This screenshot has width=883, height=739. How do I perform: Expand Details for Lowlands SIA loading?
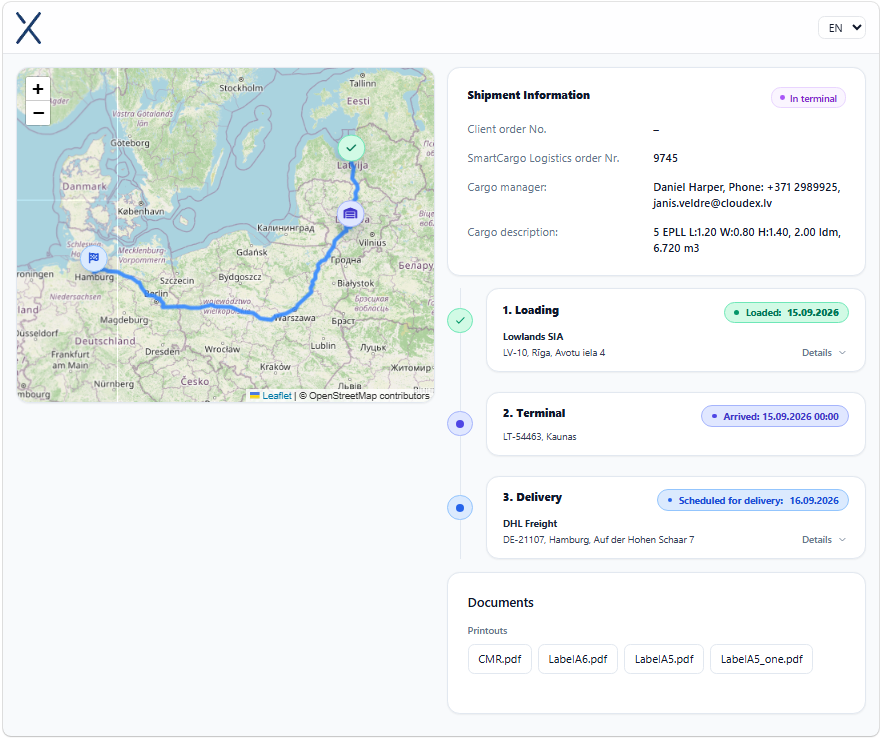824,353
